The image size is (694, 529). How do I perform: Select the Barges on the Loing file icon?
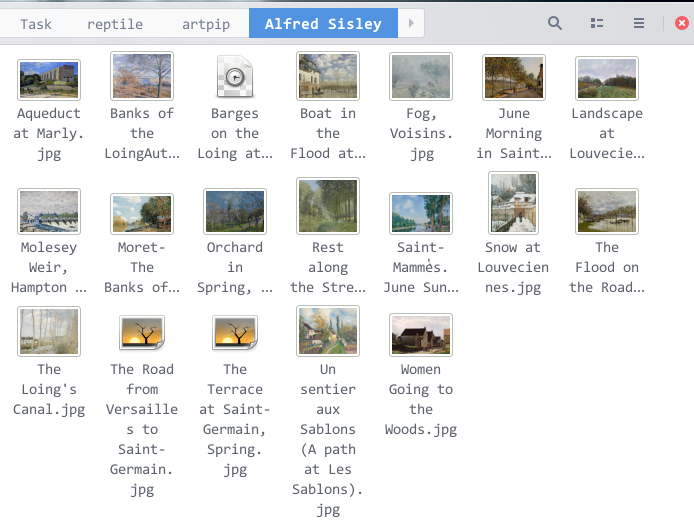(235, 78)
